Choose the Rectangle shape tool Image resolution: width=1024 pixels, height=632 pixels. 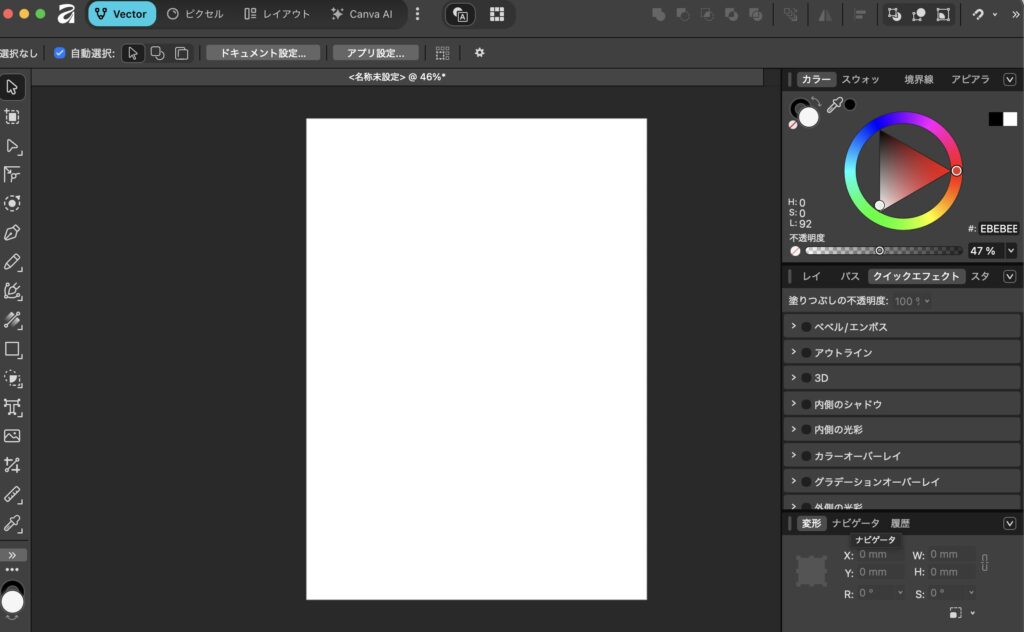[12, 349]
